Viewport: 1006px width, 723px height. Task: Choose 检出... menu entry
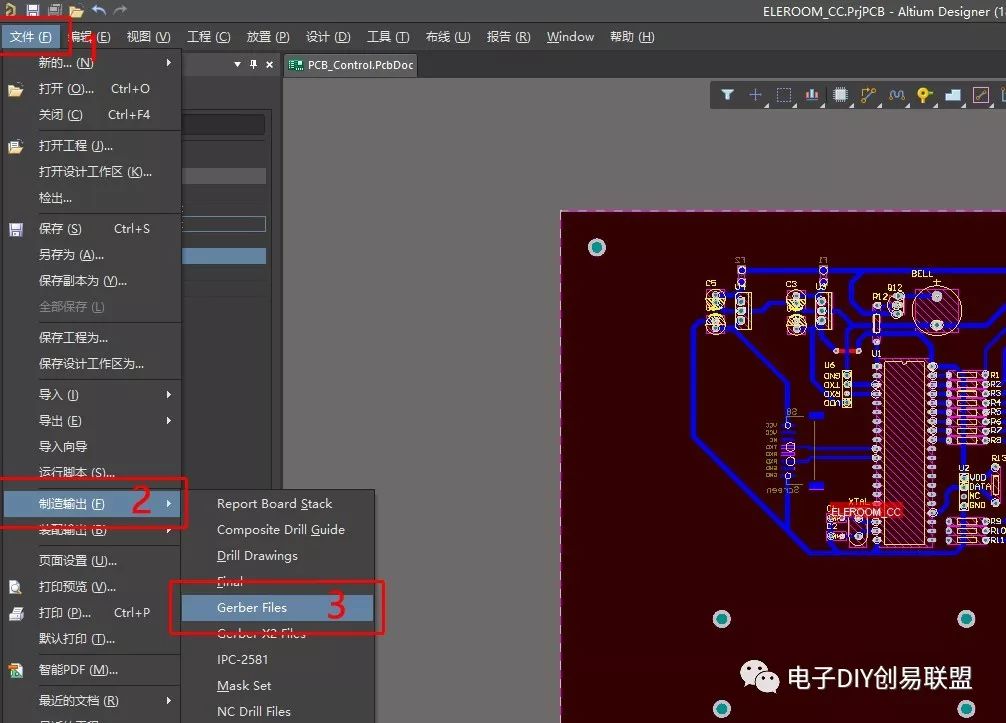92,198
